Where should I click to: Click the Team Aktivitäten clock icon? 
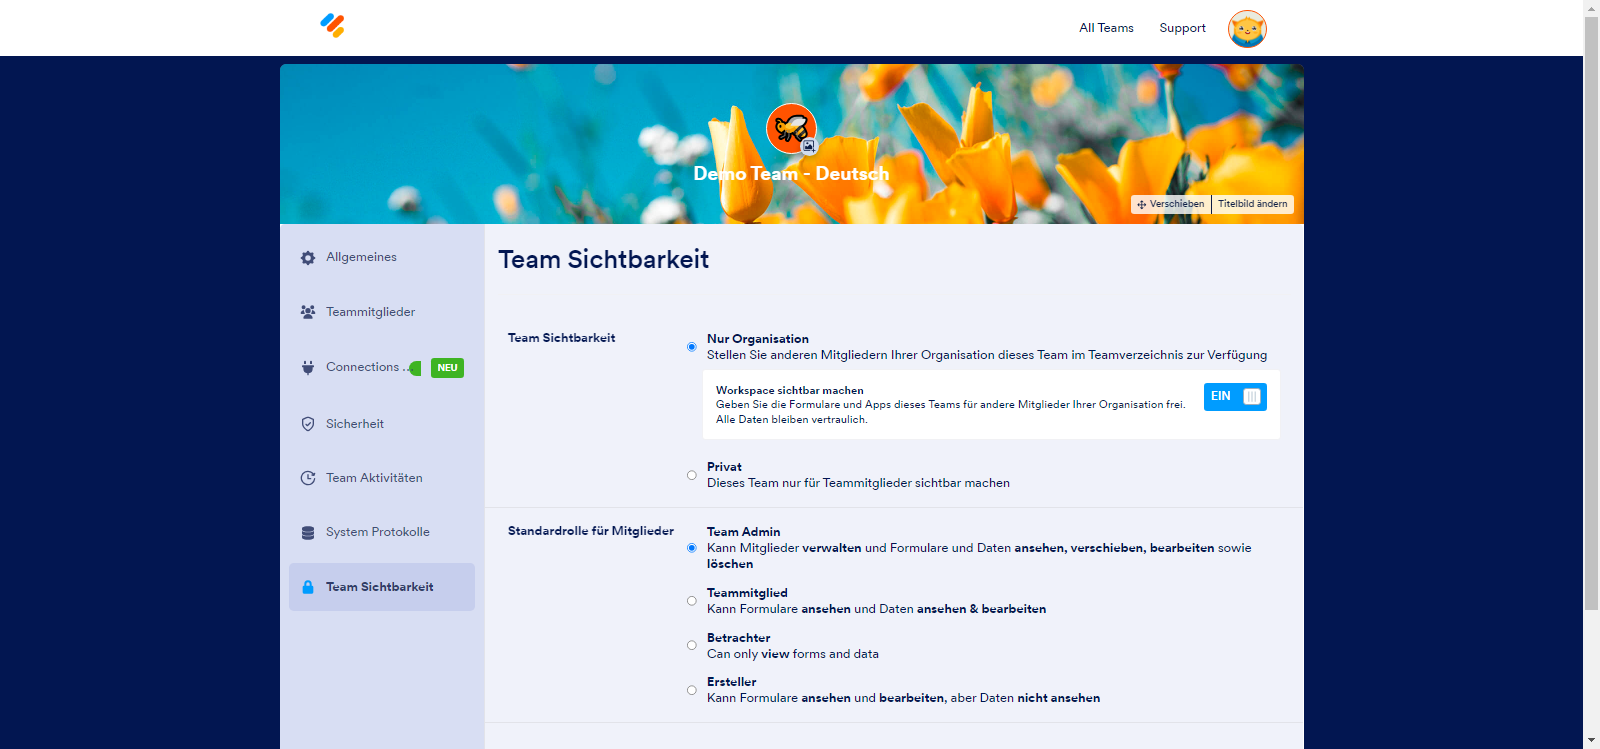point(308,478)
